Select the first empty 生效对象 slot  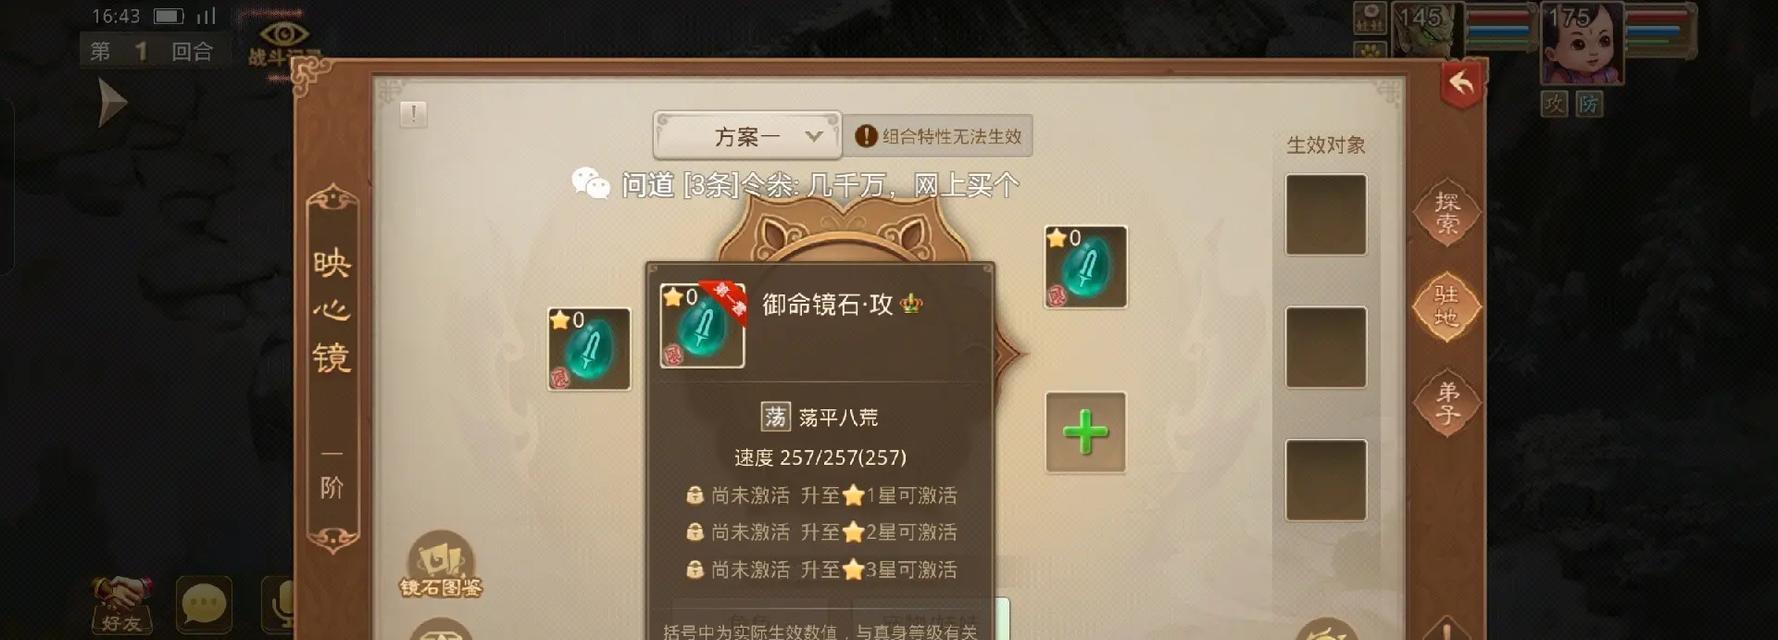[1326, 214]
